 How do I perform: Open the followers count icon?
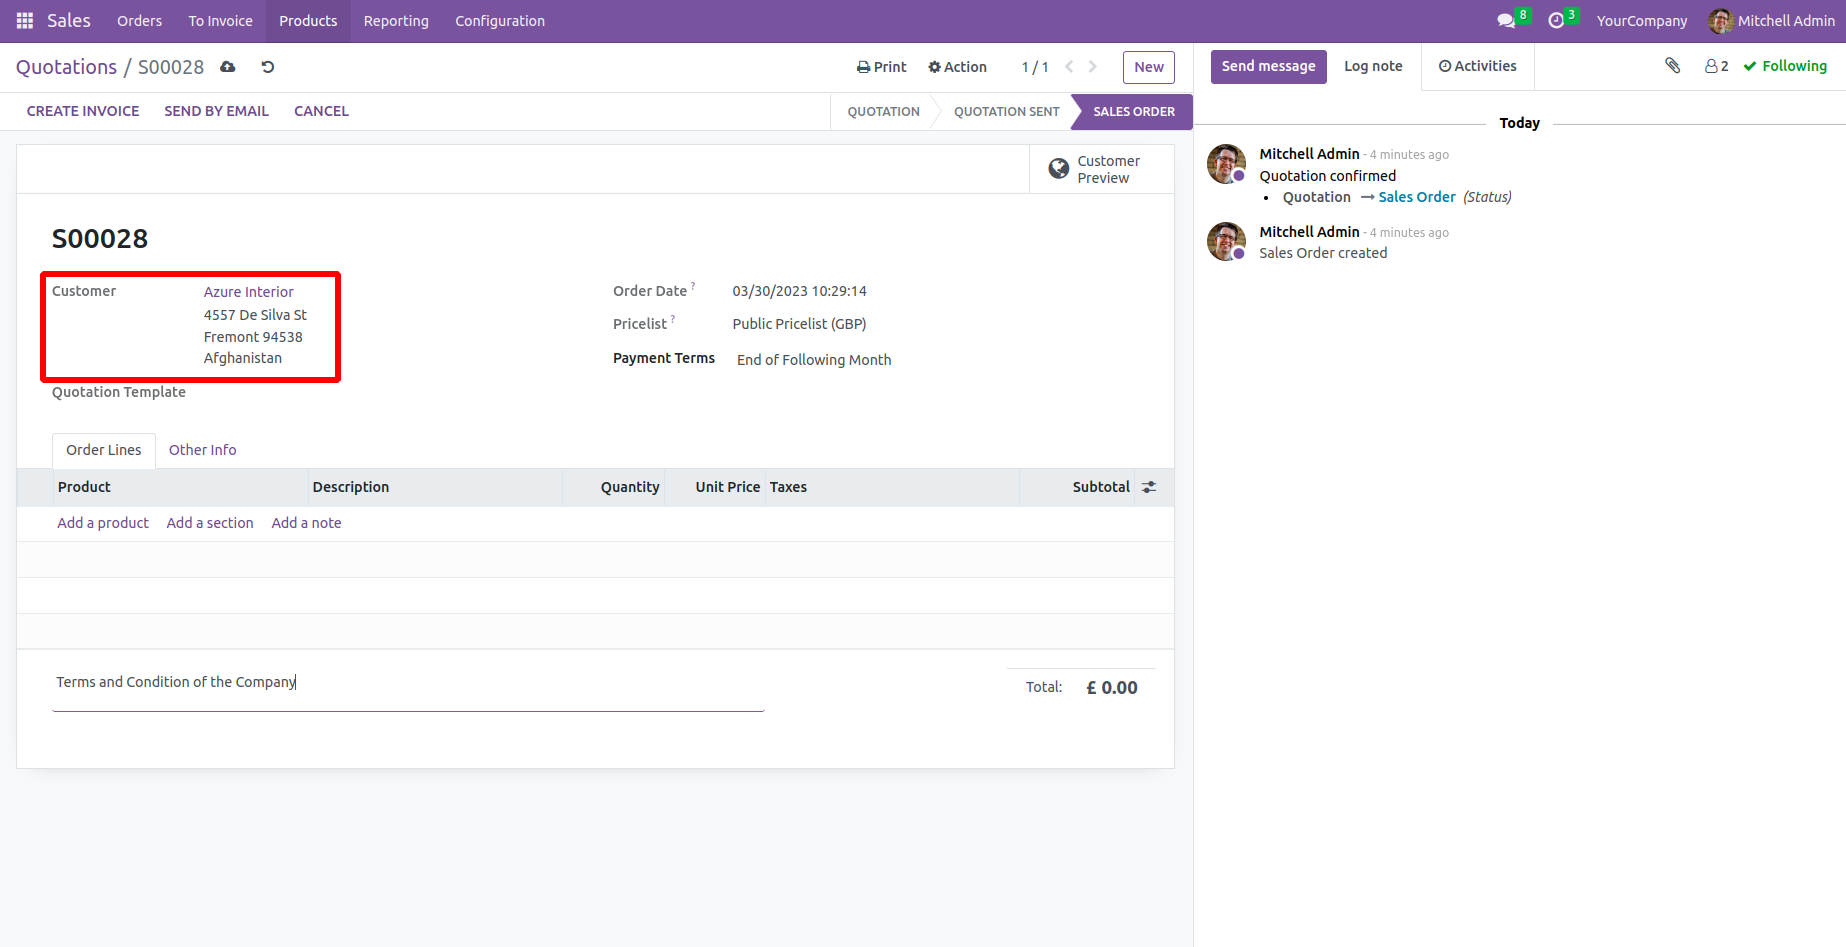pyautogui.click(x=1716, y=66)
